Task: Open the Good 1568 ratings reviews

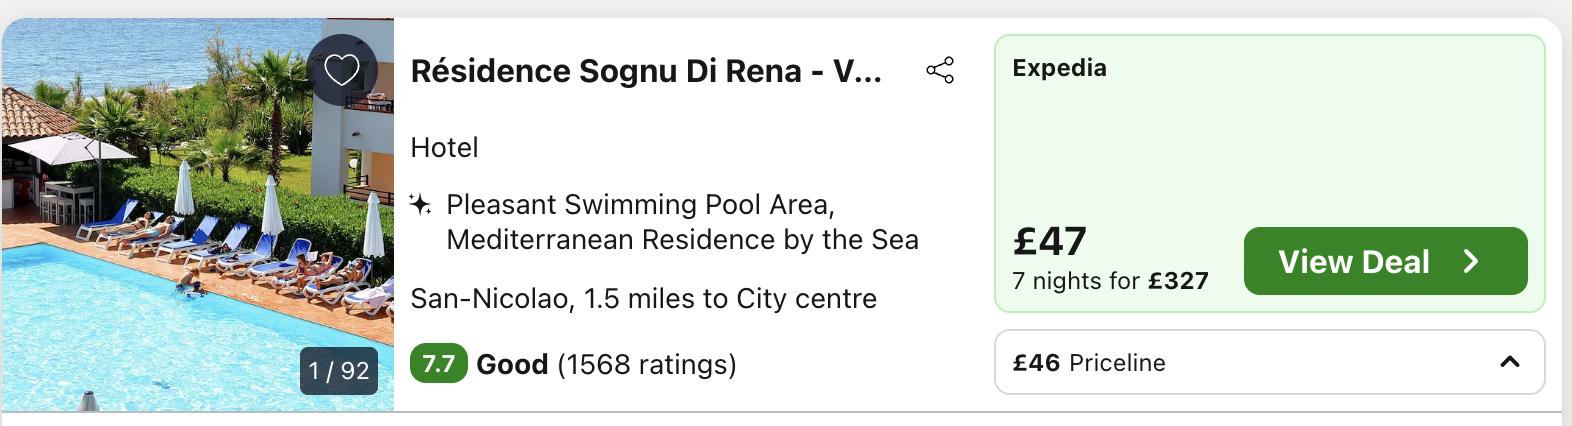Action: tap(606, 364)
